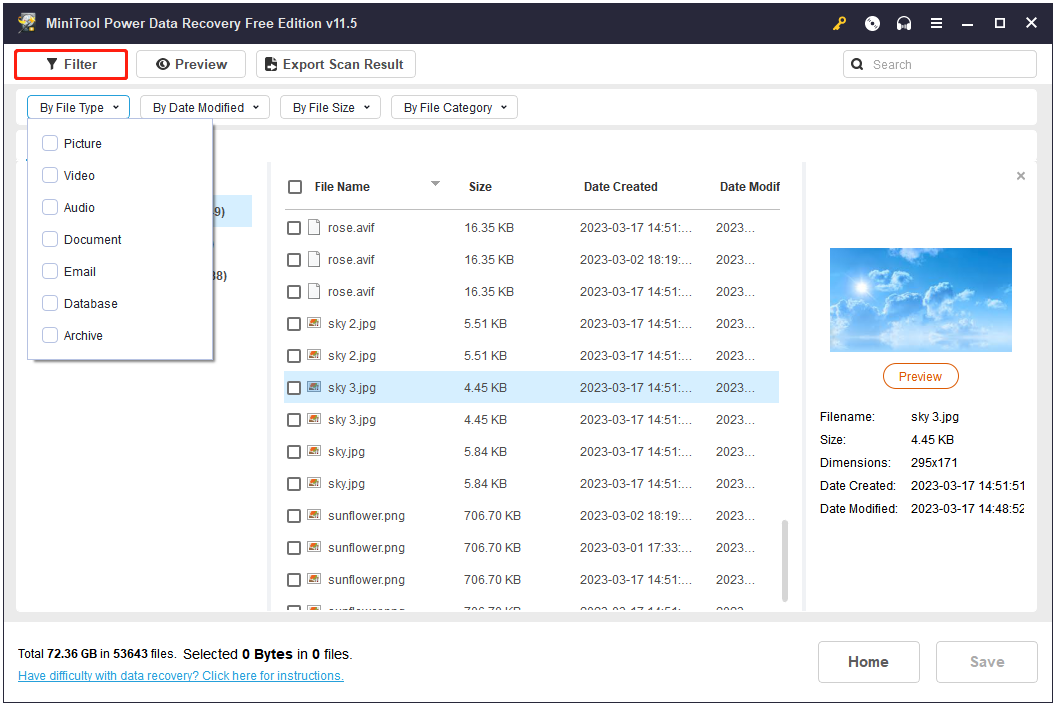Expand the By File Size dropdown
This screenshot has width=1056, height=707.
(x=331, y=108)
